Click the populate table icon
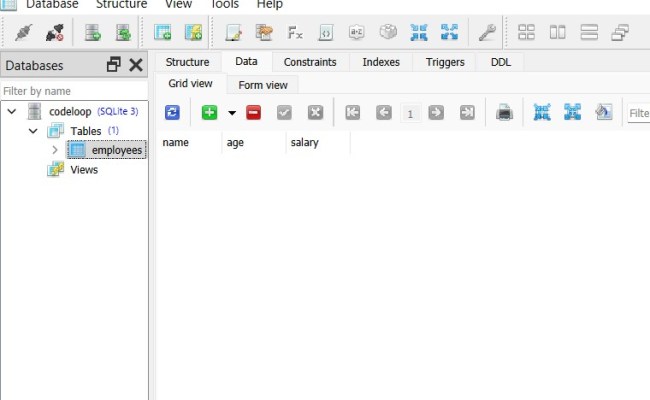Image resolution: width=650 pixels, height=400 pixels. point(604,112)
